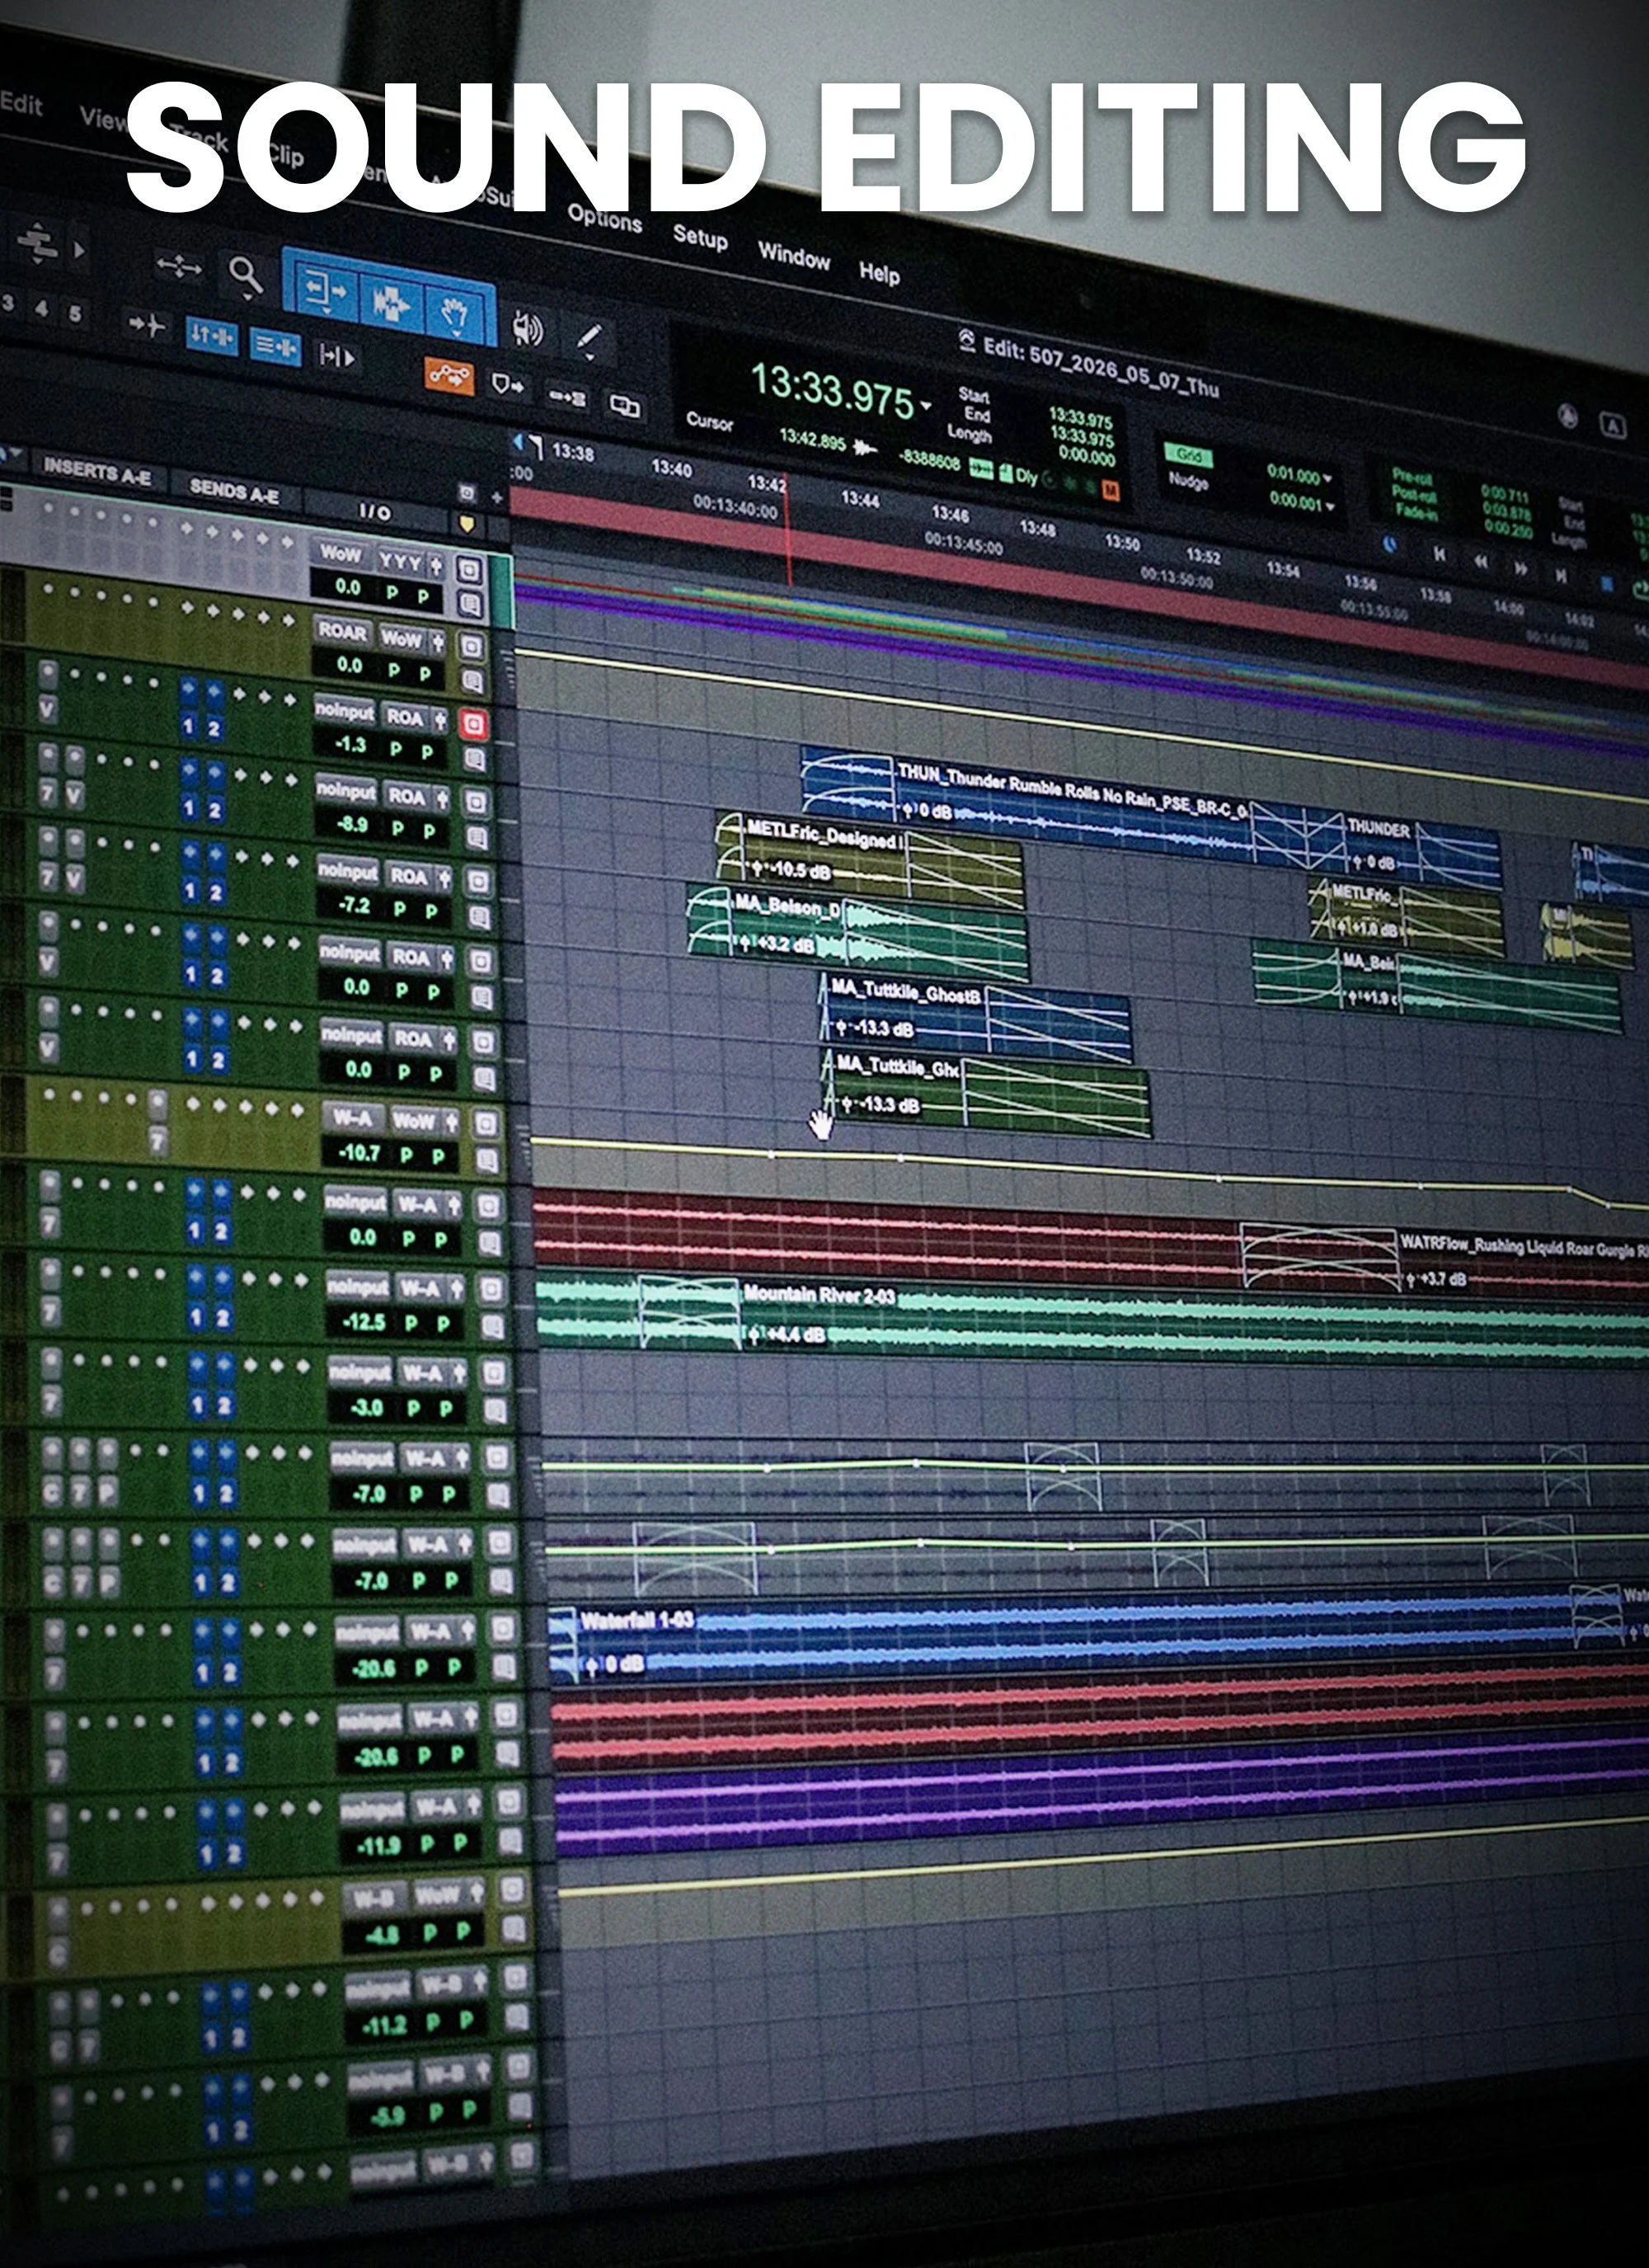This screenshot has width=1649, height=2268.
Task: Click the blue online clock icon
Action: coord(1390,544)
